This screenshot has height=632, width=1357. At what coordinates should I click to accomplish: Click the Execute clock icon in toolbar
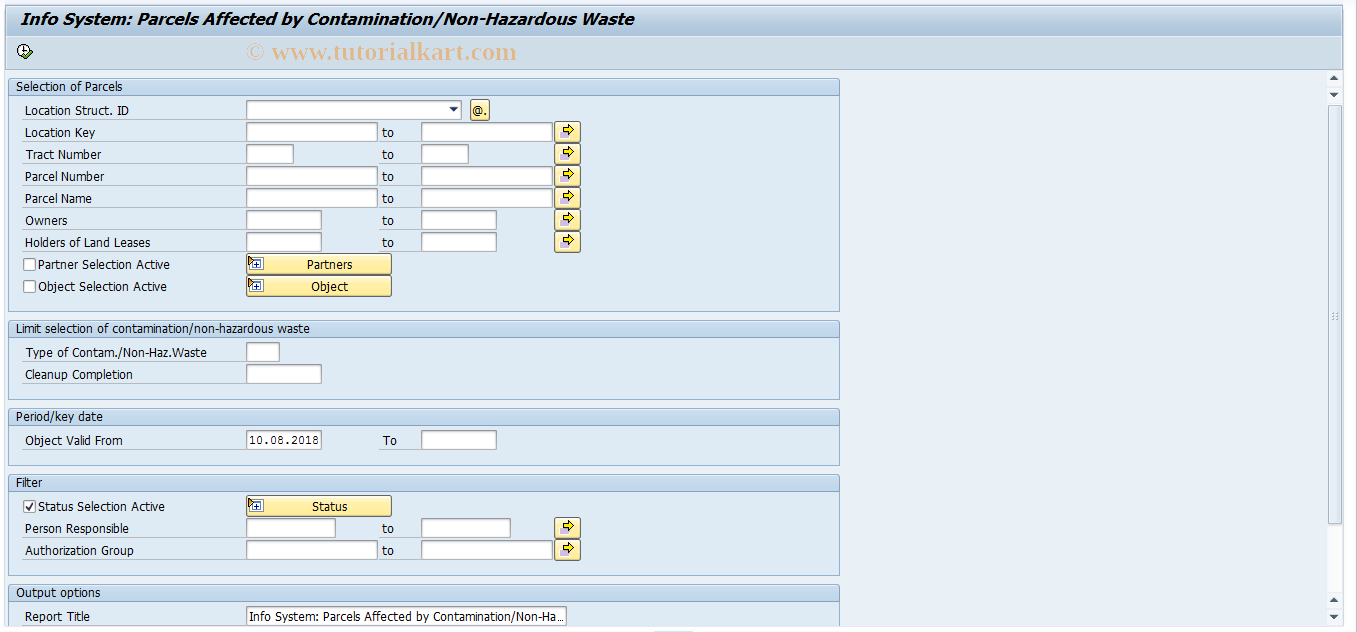(x=25, y=52)
